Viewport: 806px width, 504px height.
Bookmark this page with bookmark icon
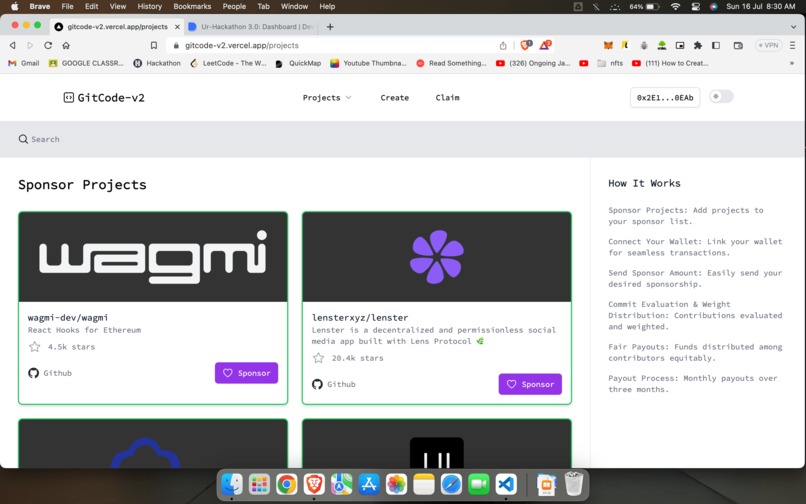click(x=154, y=45)
